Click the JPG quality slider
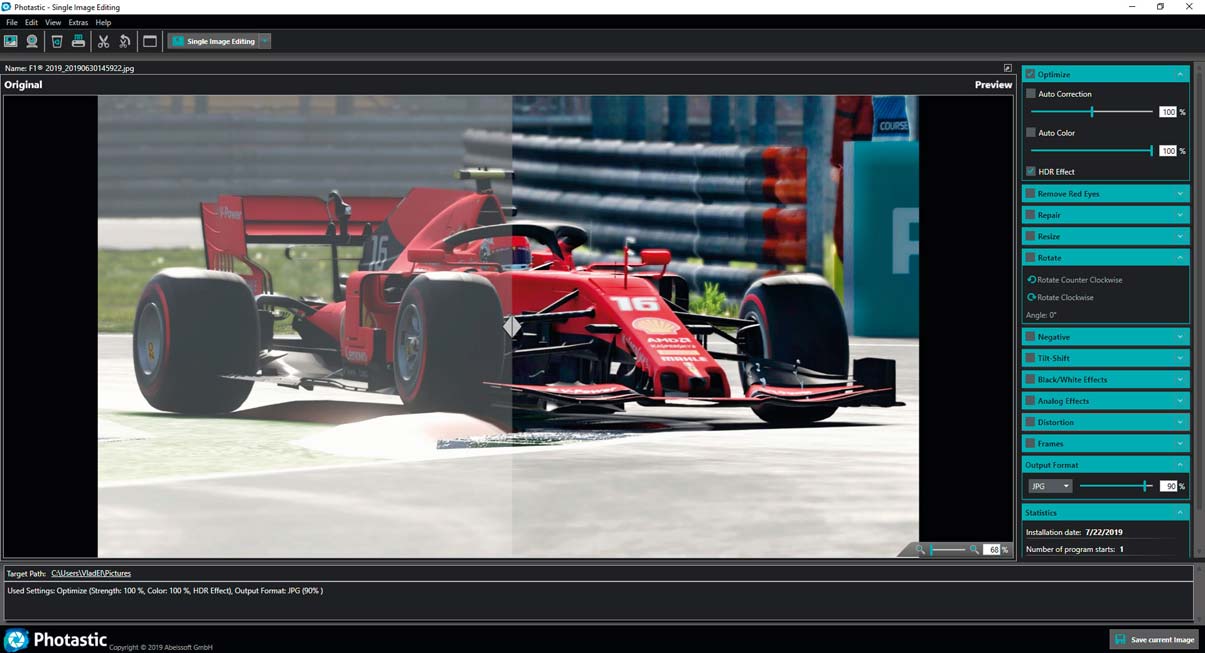 [x=1117, y=486]
